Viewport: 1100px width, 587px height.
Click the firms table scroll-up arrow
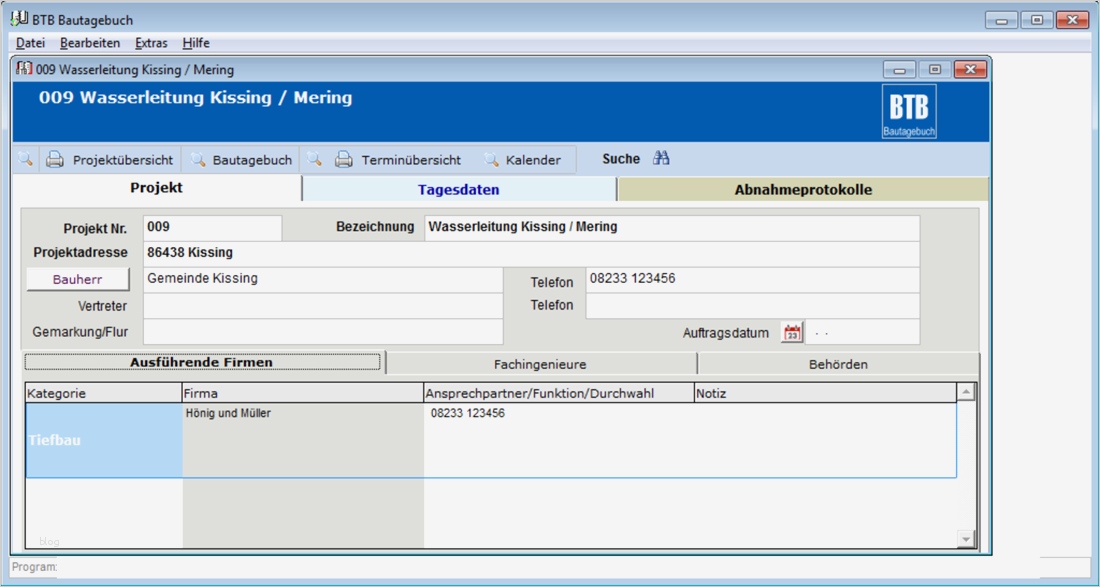click(x=966, y=393)
